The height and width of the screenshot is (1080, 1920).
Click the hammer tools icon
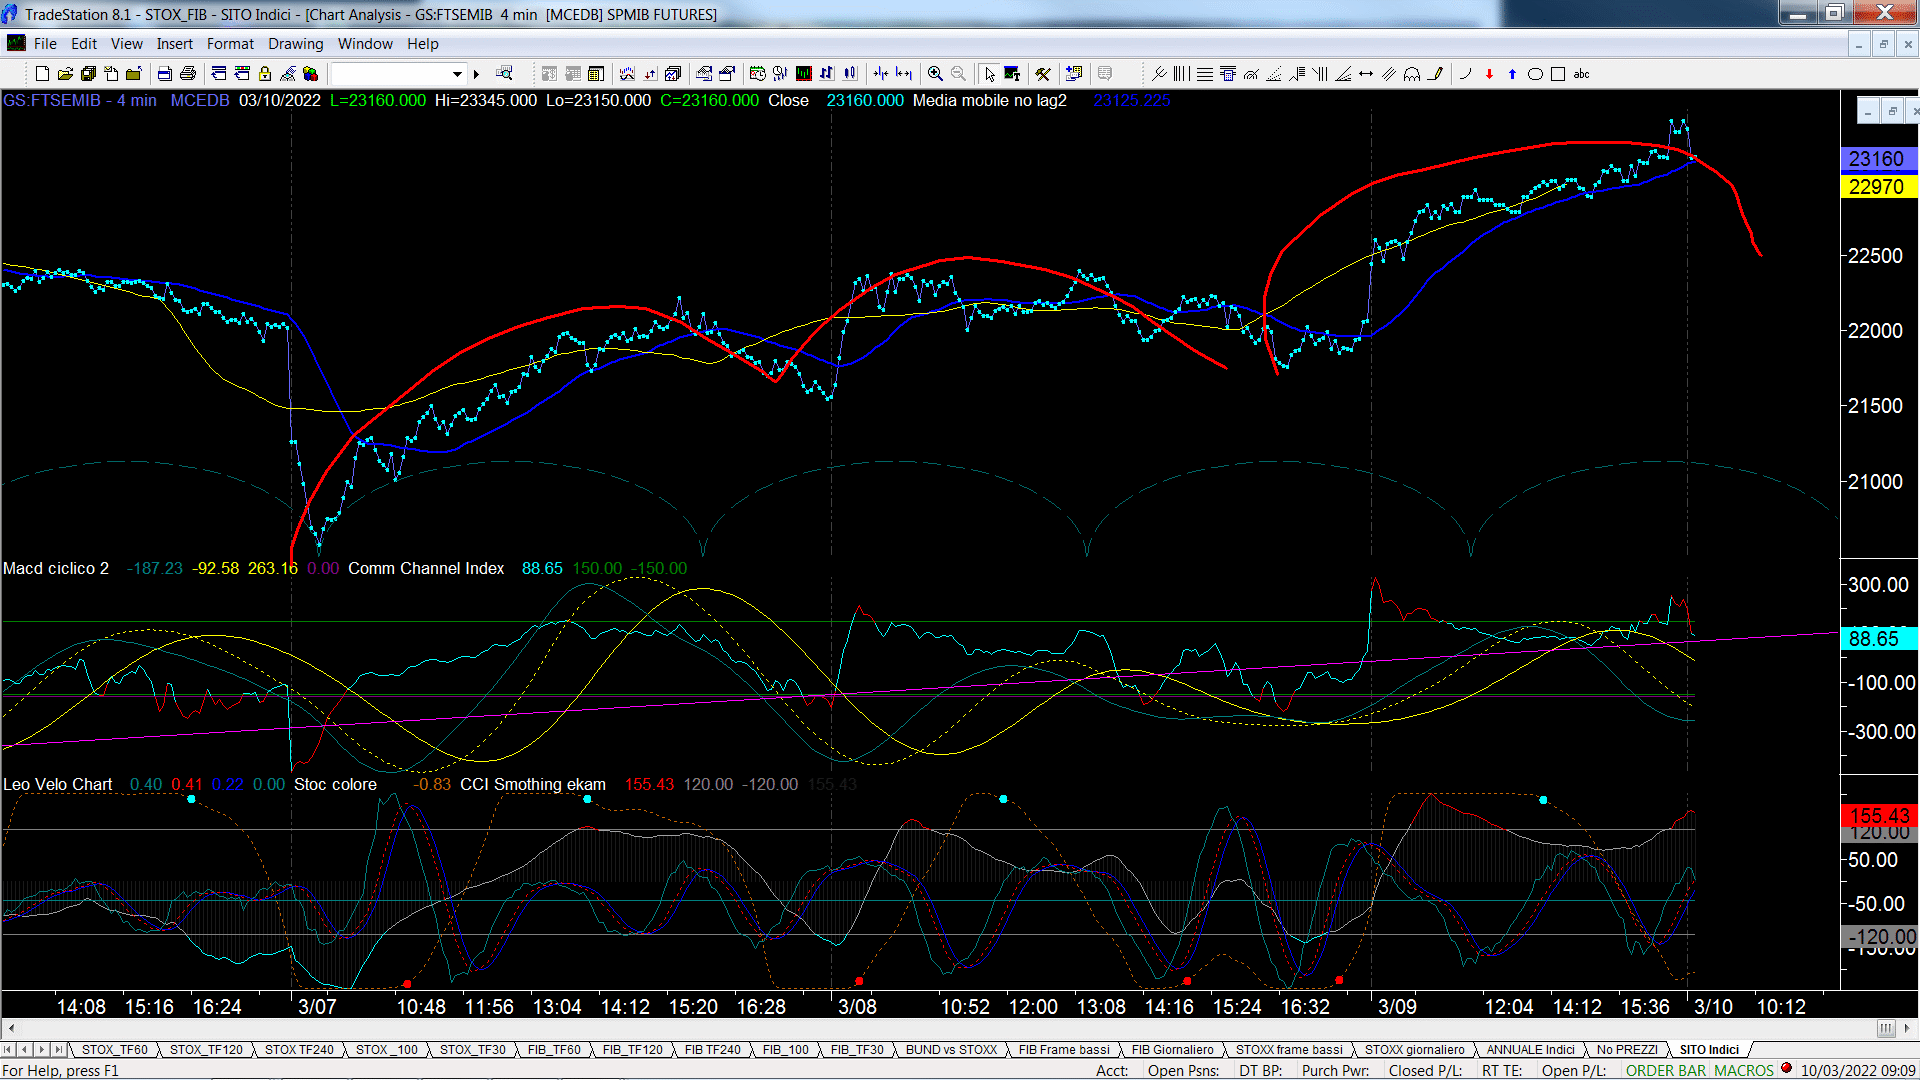[x=1043, y=74]
